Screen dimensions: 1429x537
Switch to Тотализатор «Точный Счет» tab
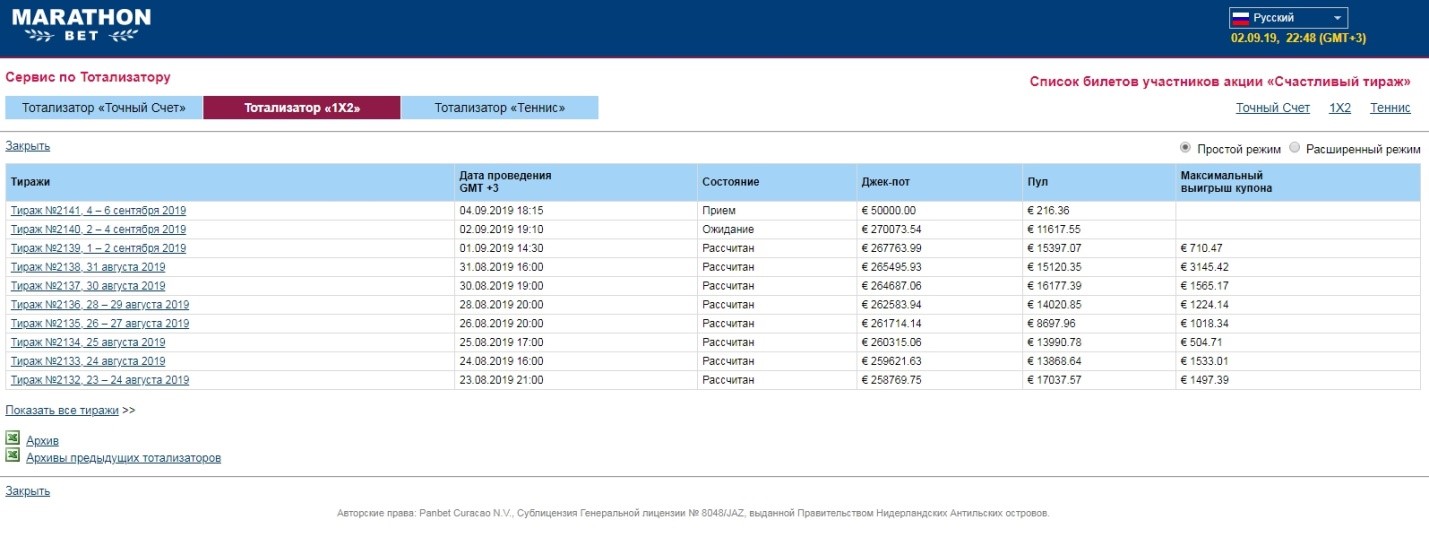click(104, 108)
